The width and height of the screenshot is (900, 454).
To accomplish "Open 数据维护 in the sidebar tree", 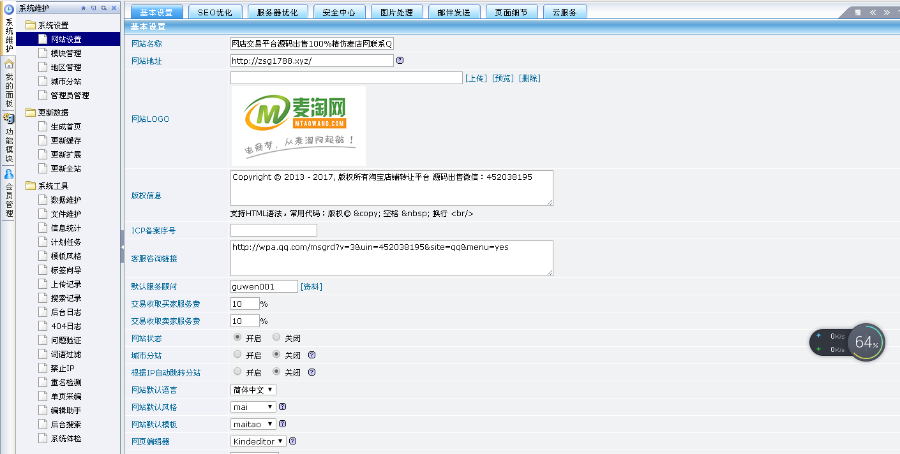I will [66, 200].
